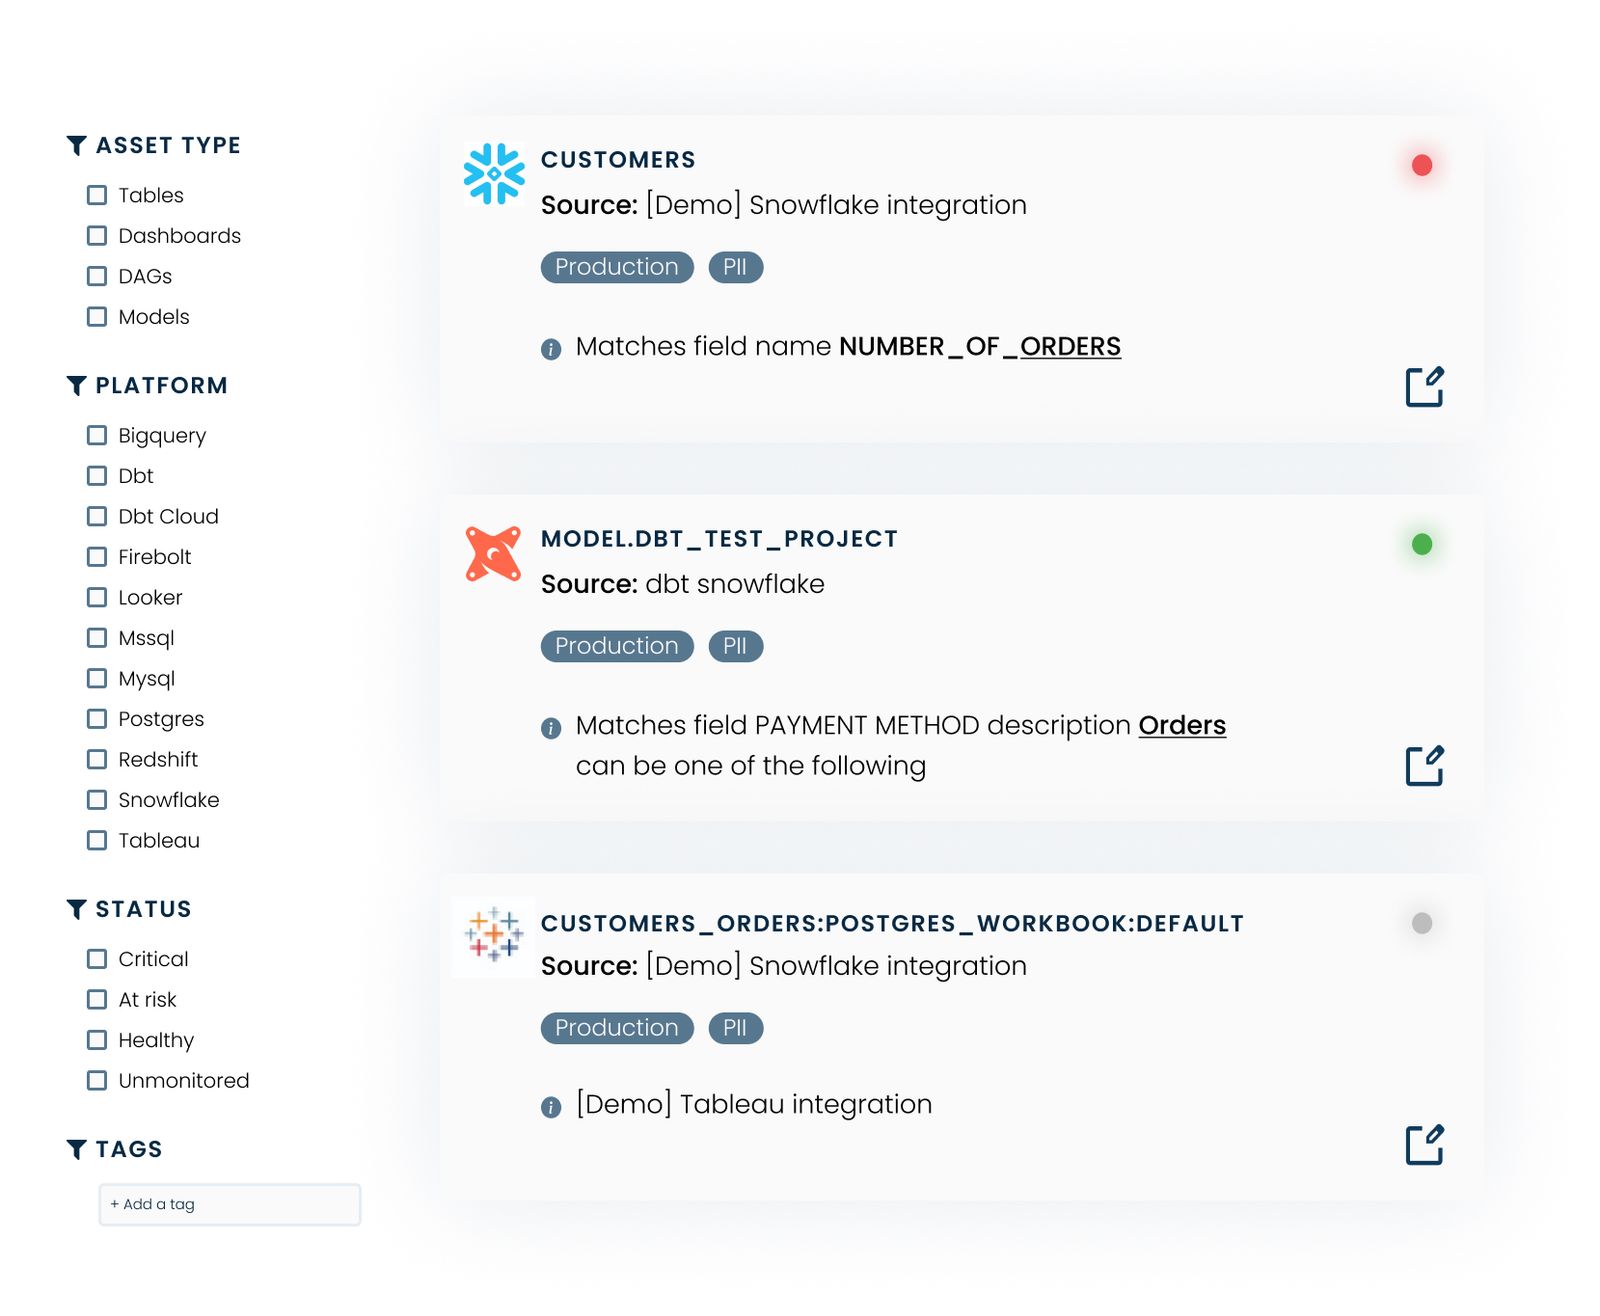Collapse the ASSET TYPE filter section
1600x1316 pixels.
tap(76, 143)
